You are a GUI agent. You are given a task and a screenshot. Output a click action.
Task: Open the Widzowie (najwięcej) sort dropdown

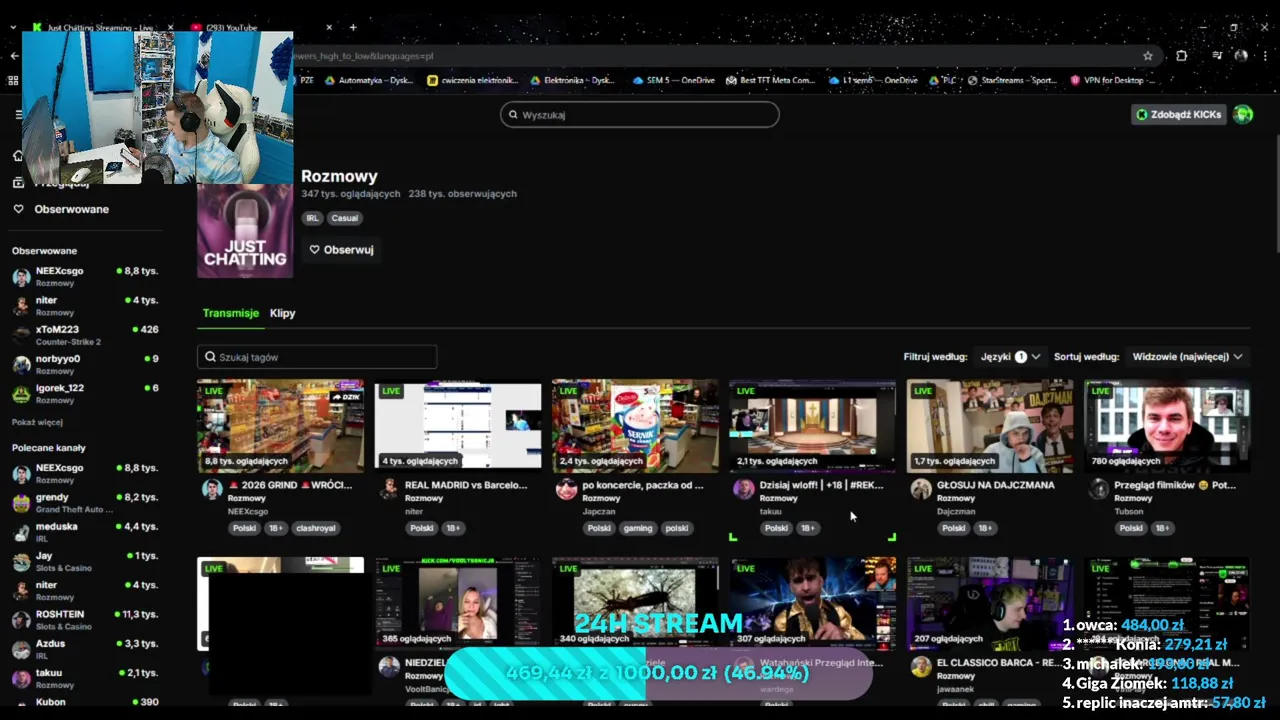tap(1187, 356)
